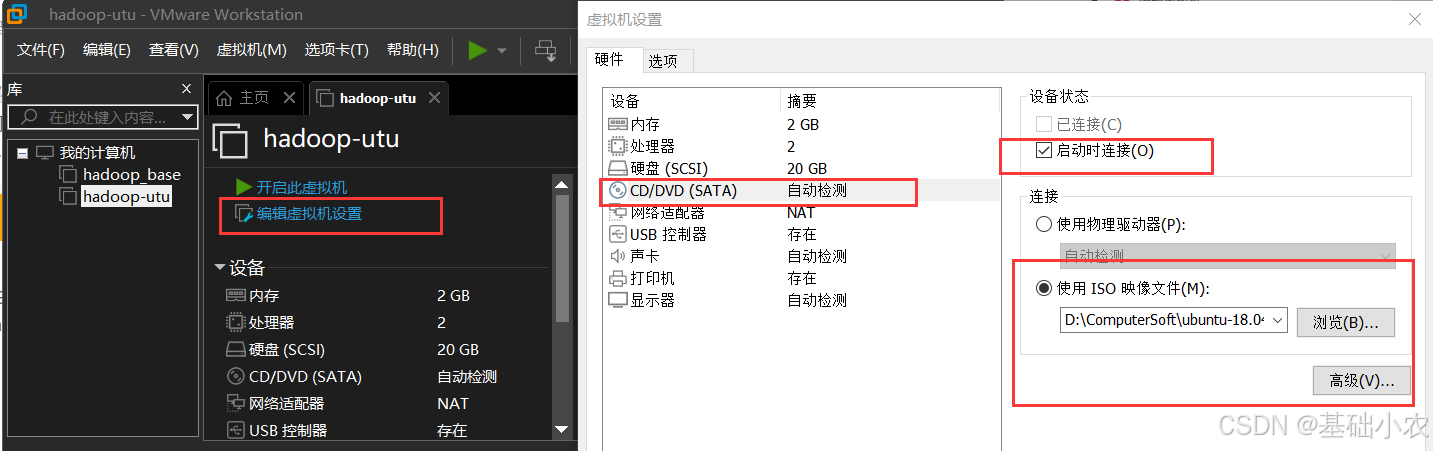1433x451 pixels.
Task: Click 处理器 processor icon in VM summary
Action: [236, 323]
